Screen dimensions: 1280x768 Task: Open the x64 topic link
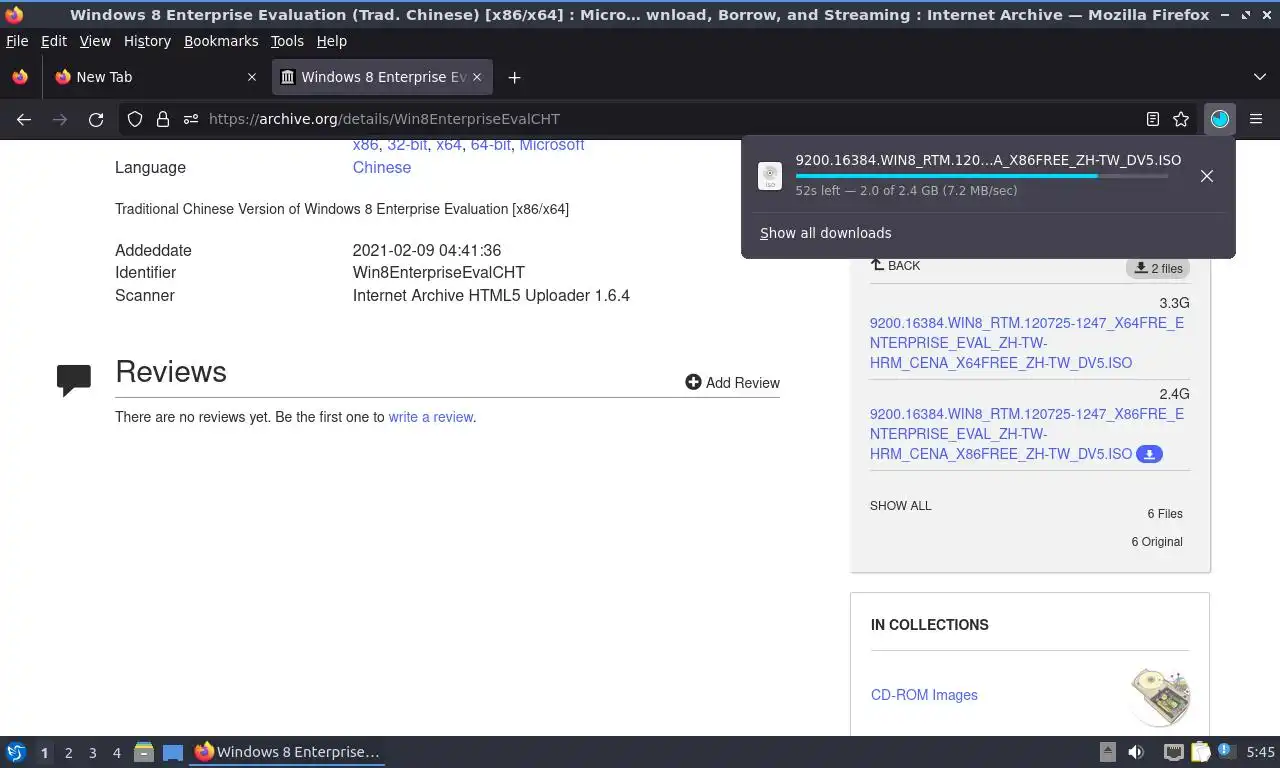click(x=448, y=145)
